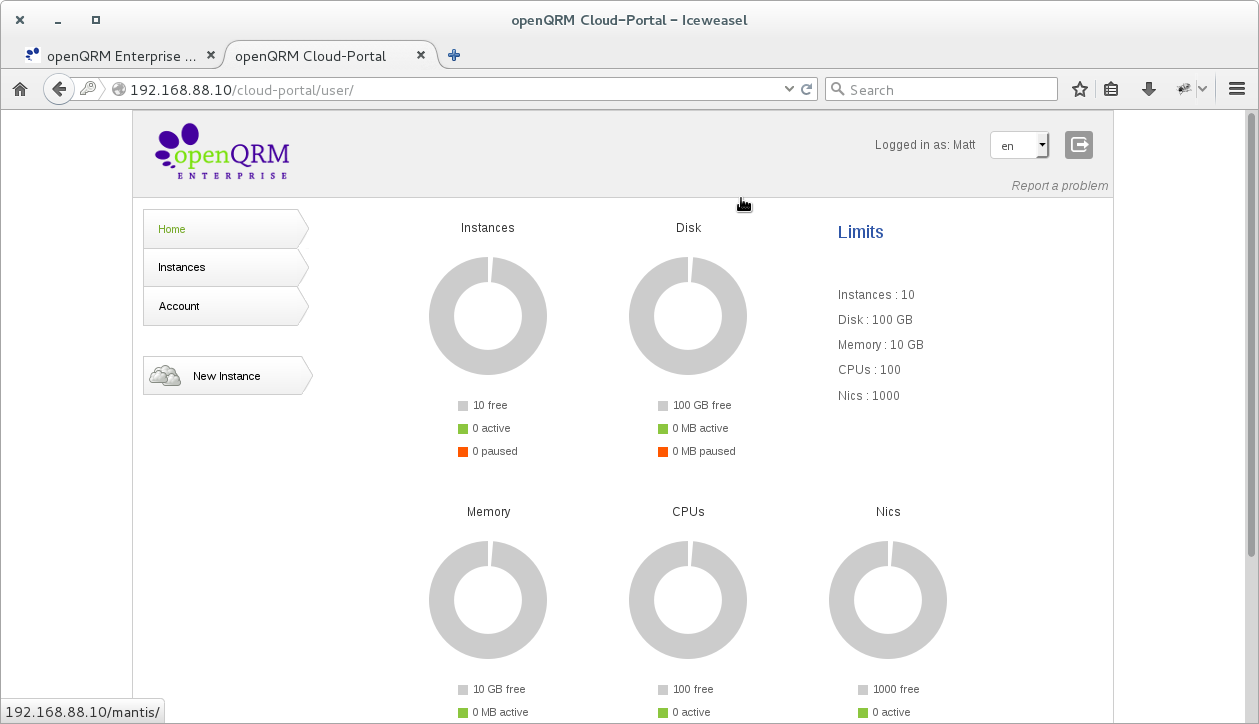Image resolution: width=1259 pixels, height=724 pixels.
Task: Click the '10 GB free' memory legend
Action: click(499, 689)
